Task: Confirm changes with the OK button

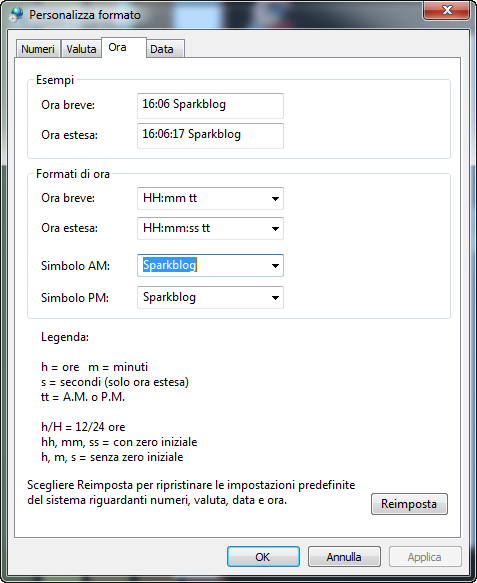Action: (263, 557)
